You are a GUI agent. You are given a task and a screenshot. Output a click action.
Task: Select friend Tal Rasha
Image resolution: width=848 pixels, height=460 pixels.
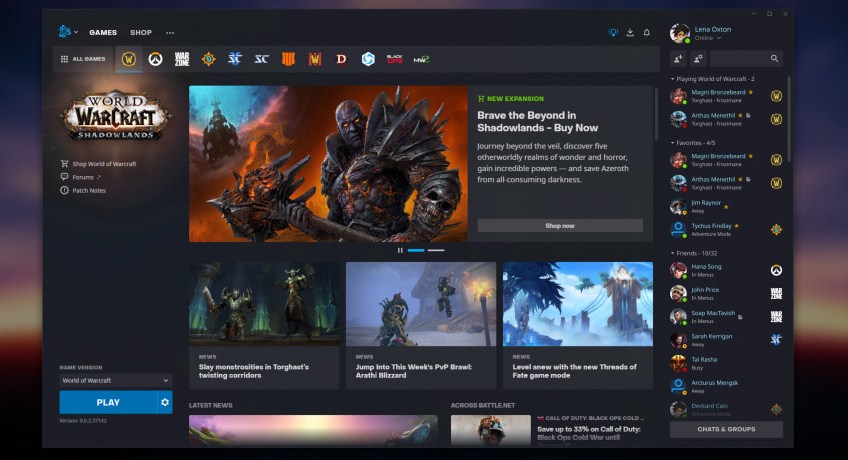click(725, 363)
